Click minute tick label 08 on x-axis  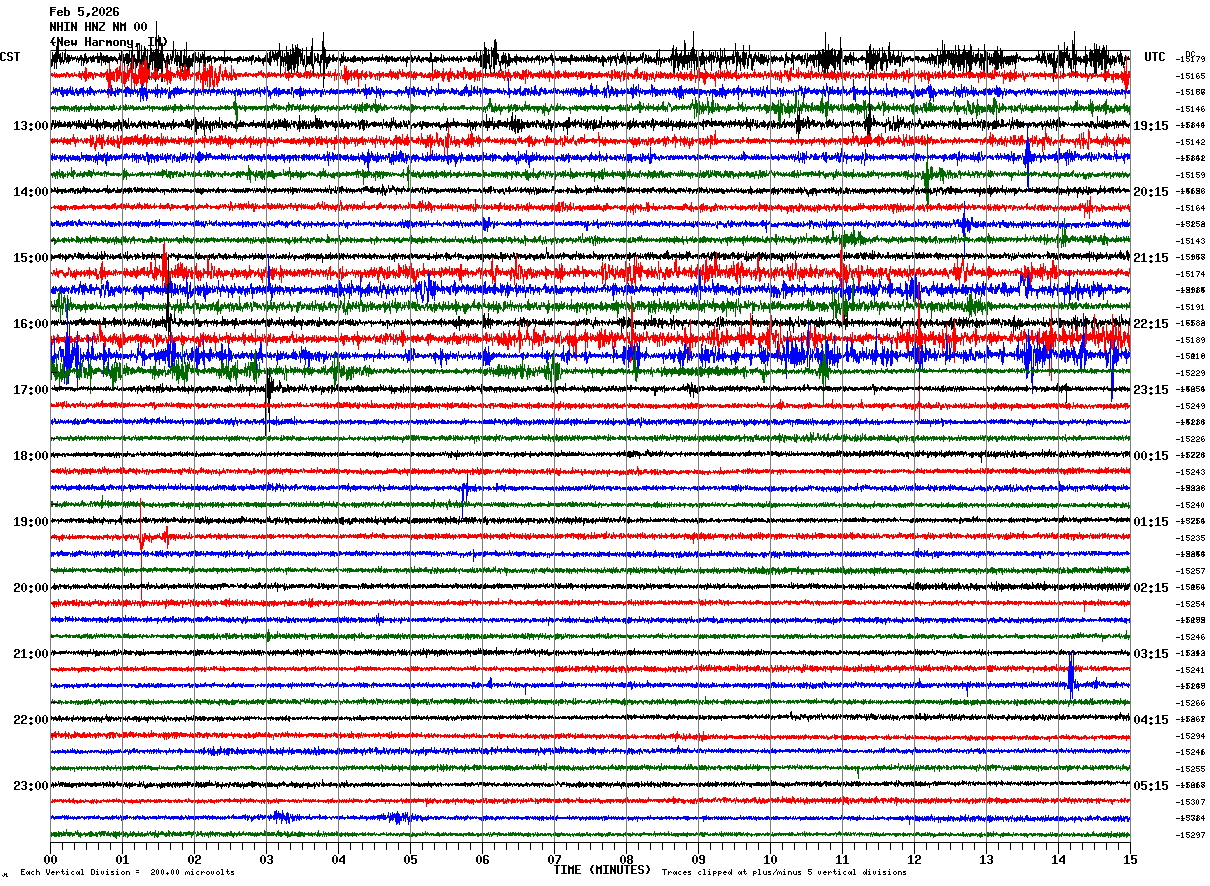point(626,859)
